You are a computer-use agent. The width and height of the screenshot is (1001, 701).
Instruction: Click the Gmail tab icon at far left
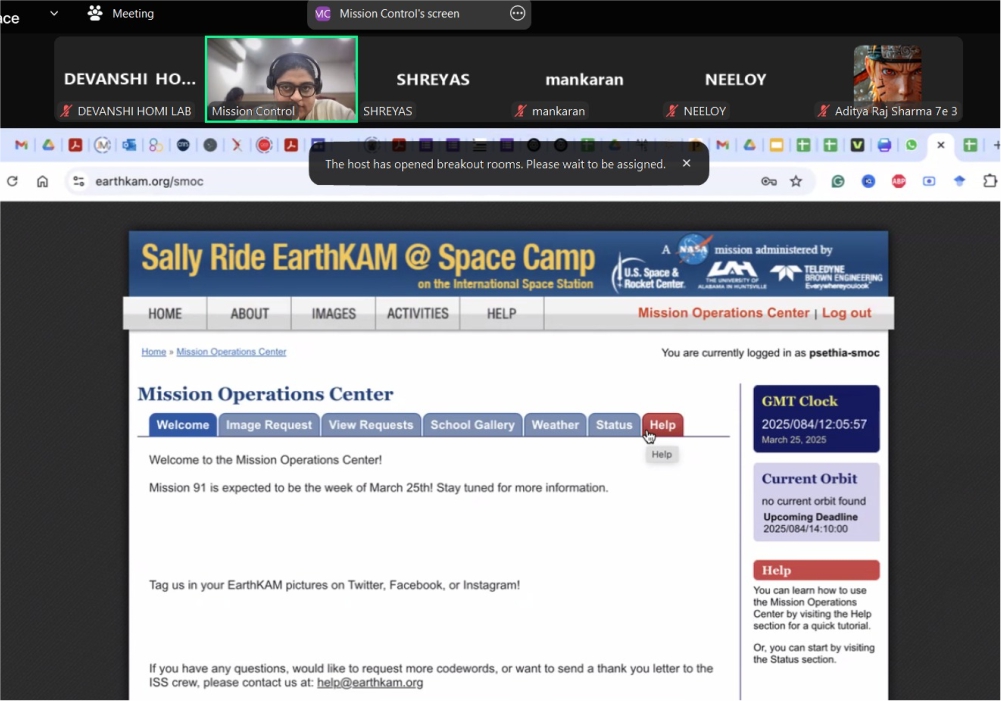click(x=21, y=145)
